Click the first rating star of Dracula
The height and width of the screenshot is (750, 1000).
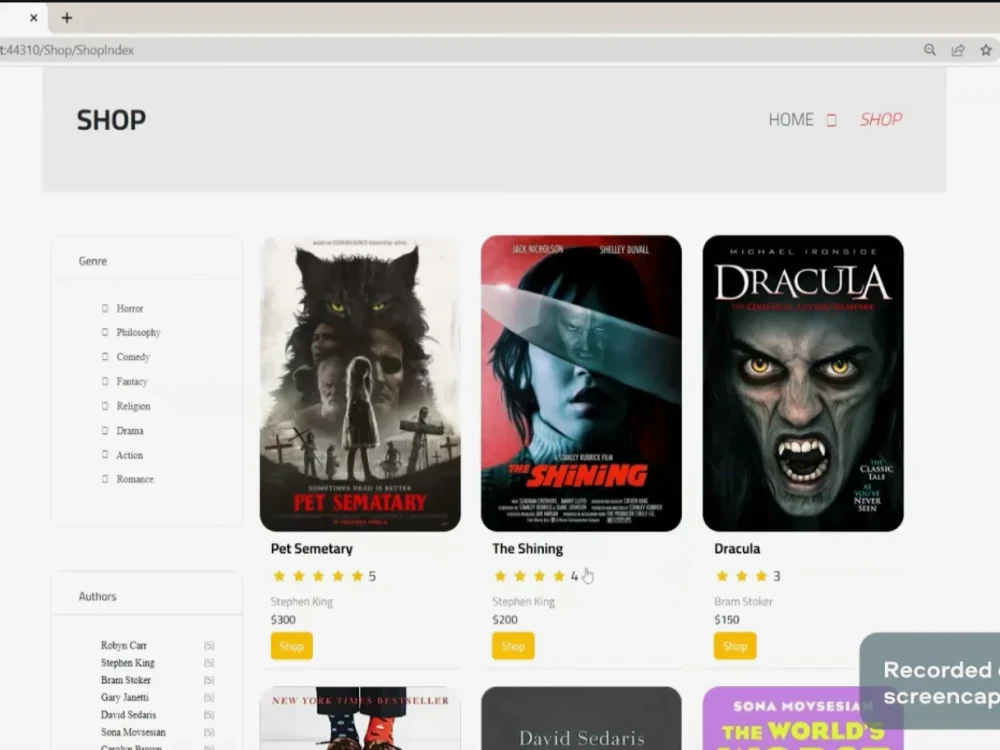(722, 576)
